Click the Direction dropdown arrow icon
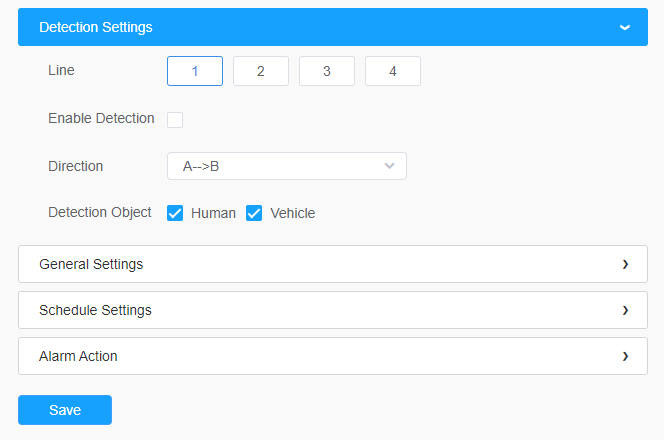This screenshot has width=664, height=440. point(390,166)
